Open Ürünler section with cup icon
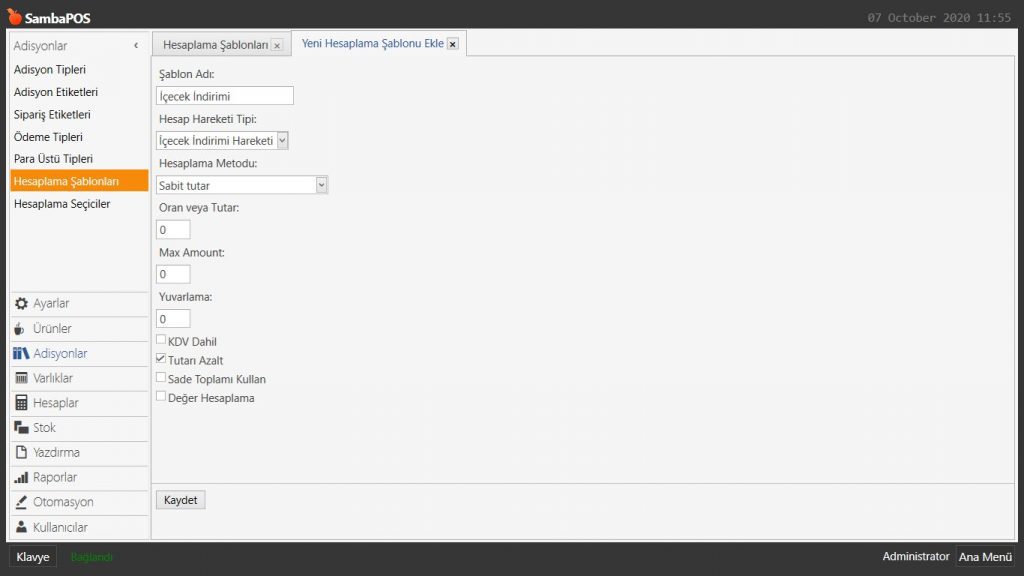The width and height of the screenshot is (1024, 576). [22, 329]
